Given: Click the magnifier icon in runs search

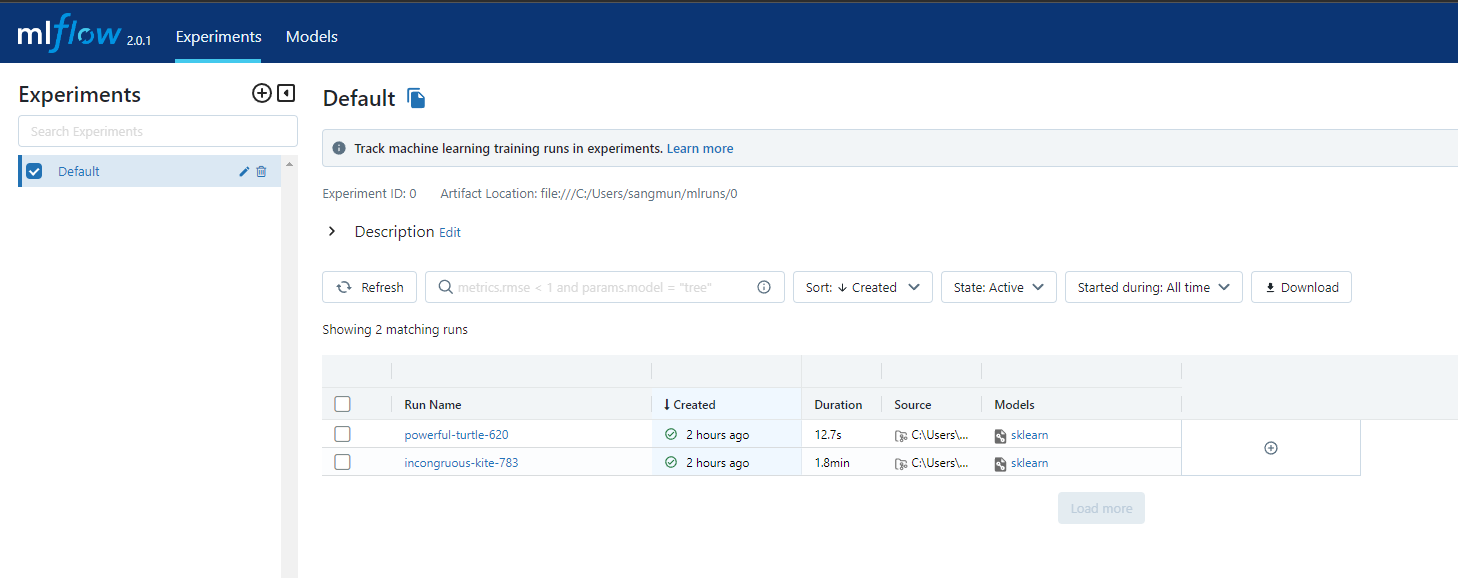Looking at the screenshot, I should point(445,287).
